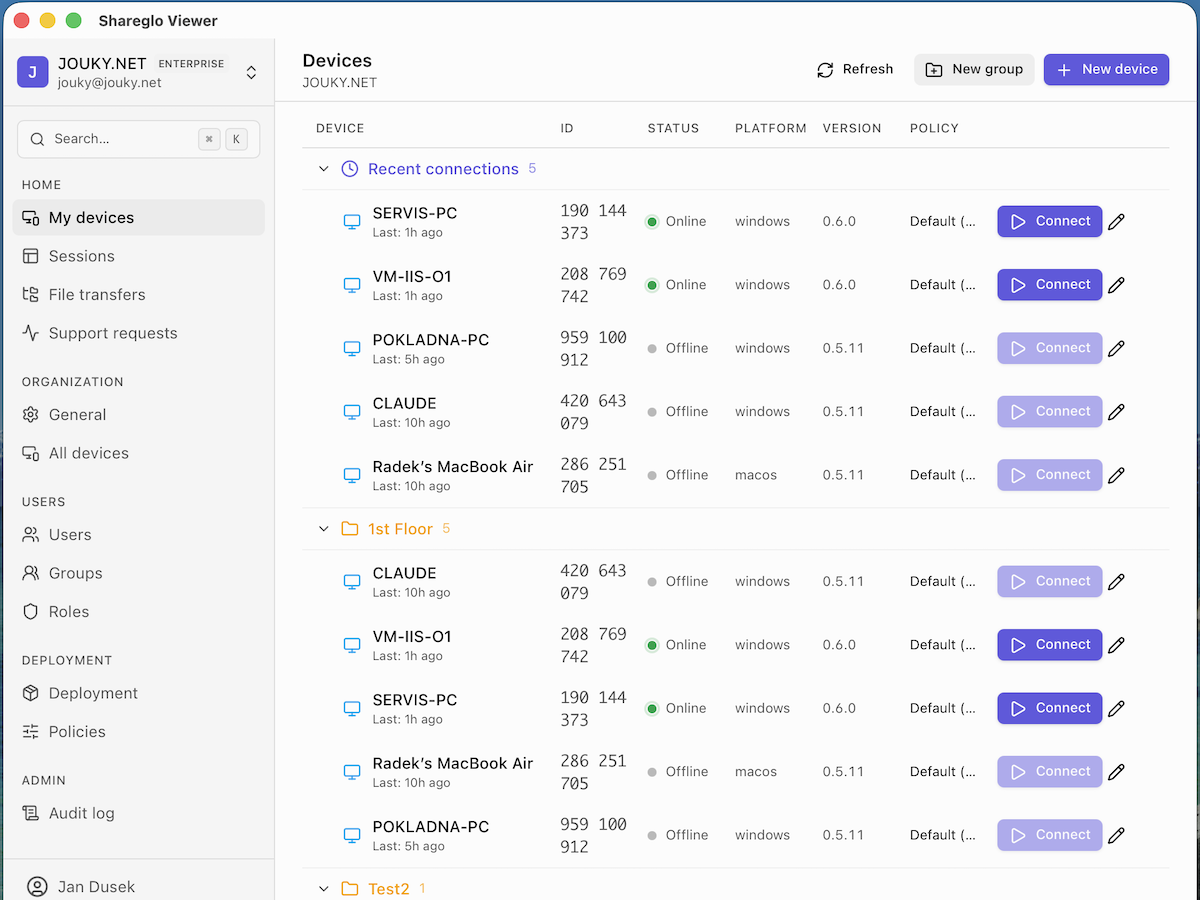The image size is (1200, 900).
Task: Click macos platform of Radek's MacBook Air in Recent connections
Action: (756, 475)
